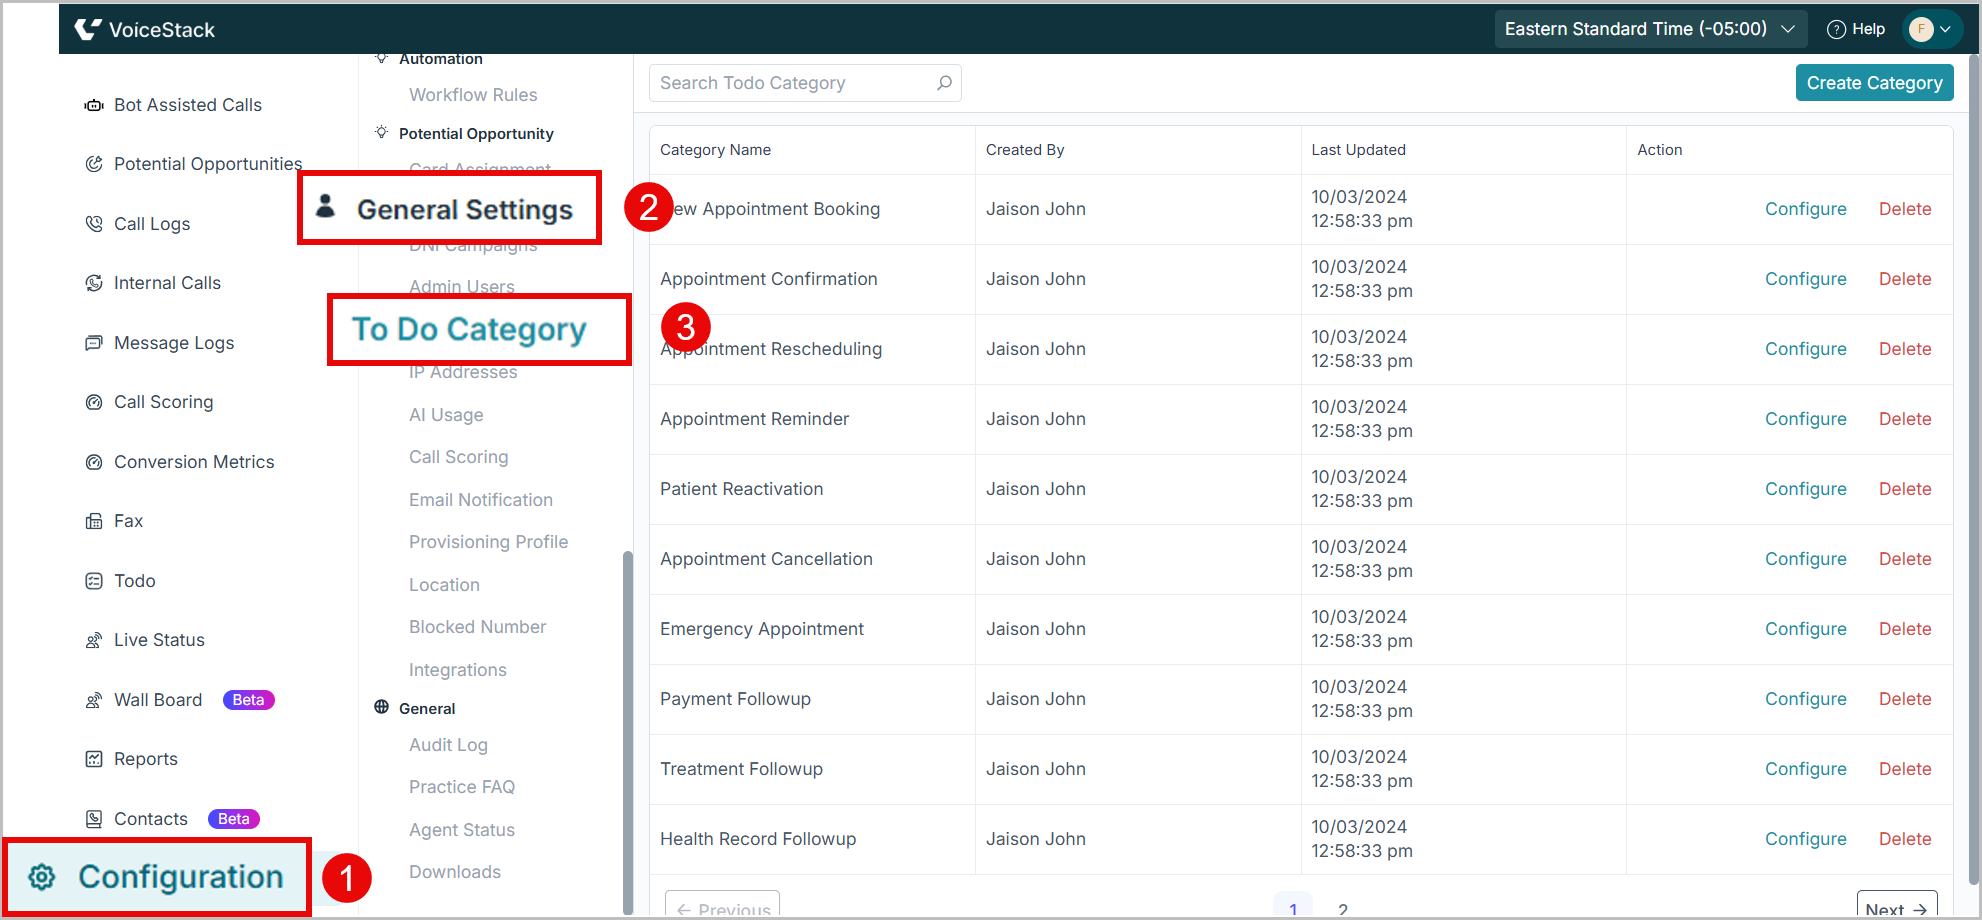Click the Automation section bulb icon
This screenshot has width=1982, height=920.
pos(381,58)
